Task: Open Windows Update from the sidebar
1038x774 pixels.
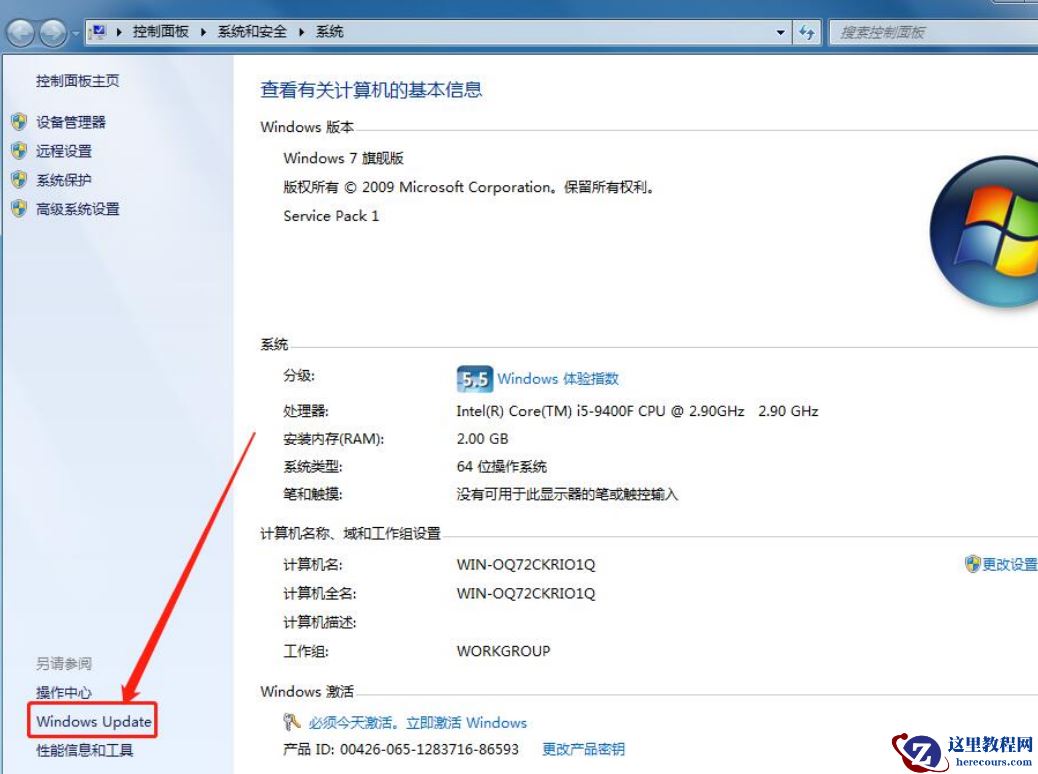Action: (x=92, y=720)
